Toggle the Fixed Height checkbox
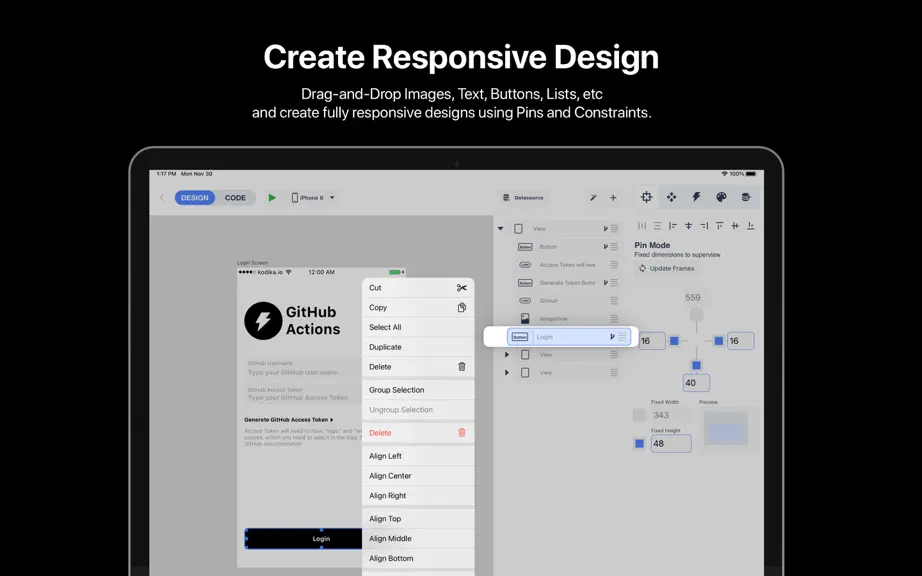Viewport: 922px width, 576px height. 639,444
